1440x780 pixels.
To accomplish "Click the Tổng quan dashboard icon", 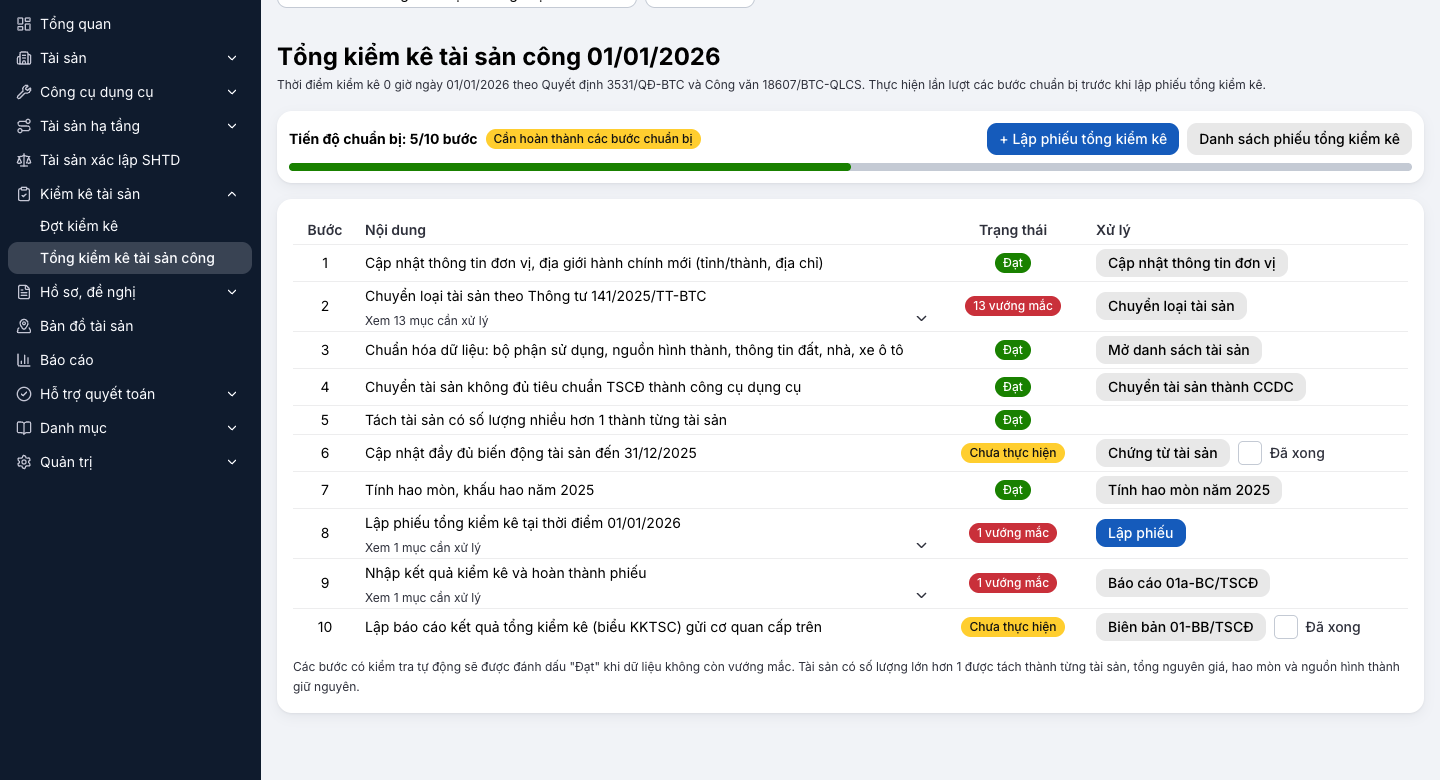I will (x=24, y=24).
